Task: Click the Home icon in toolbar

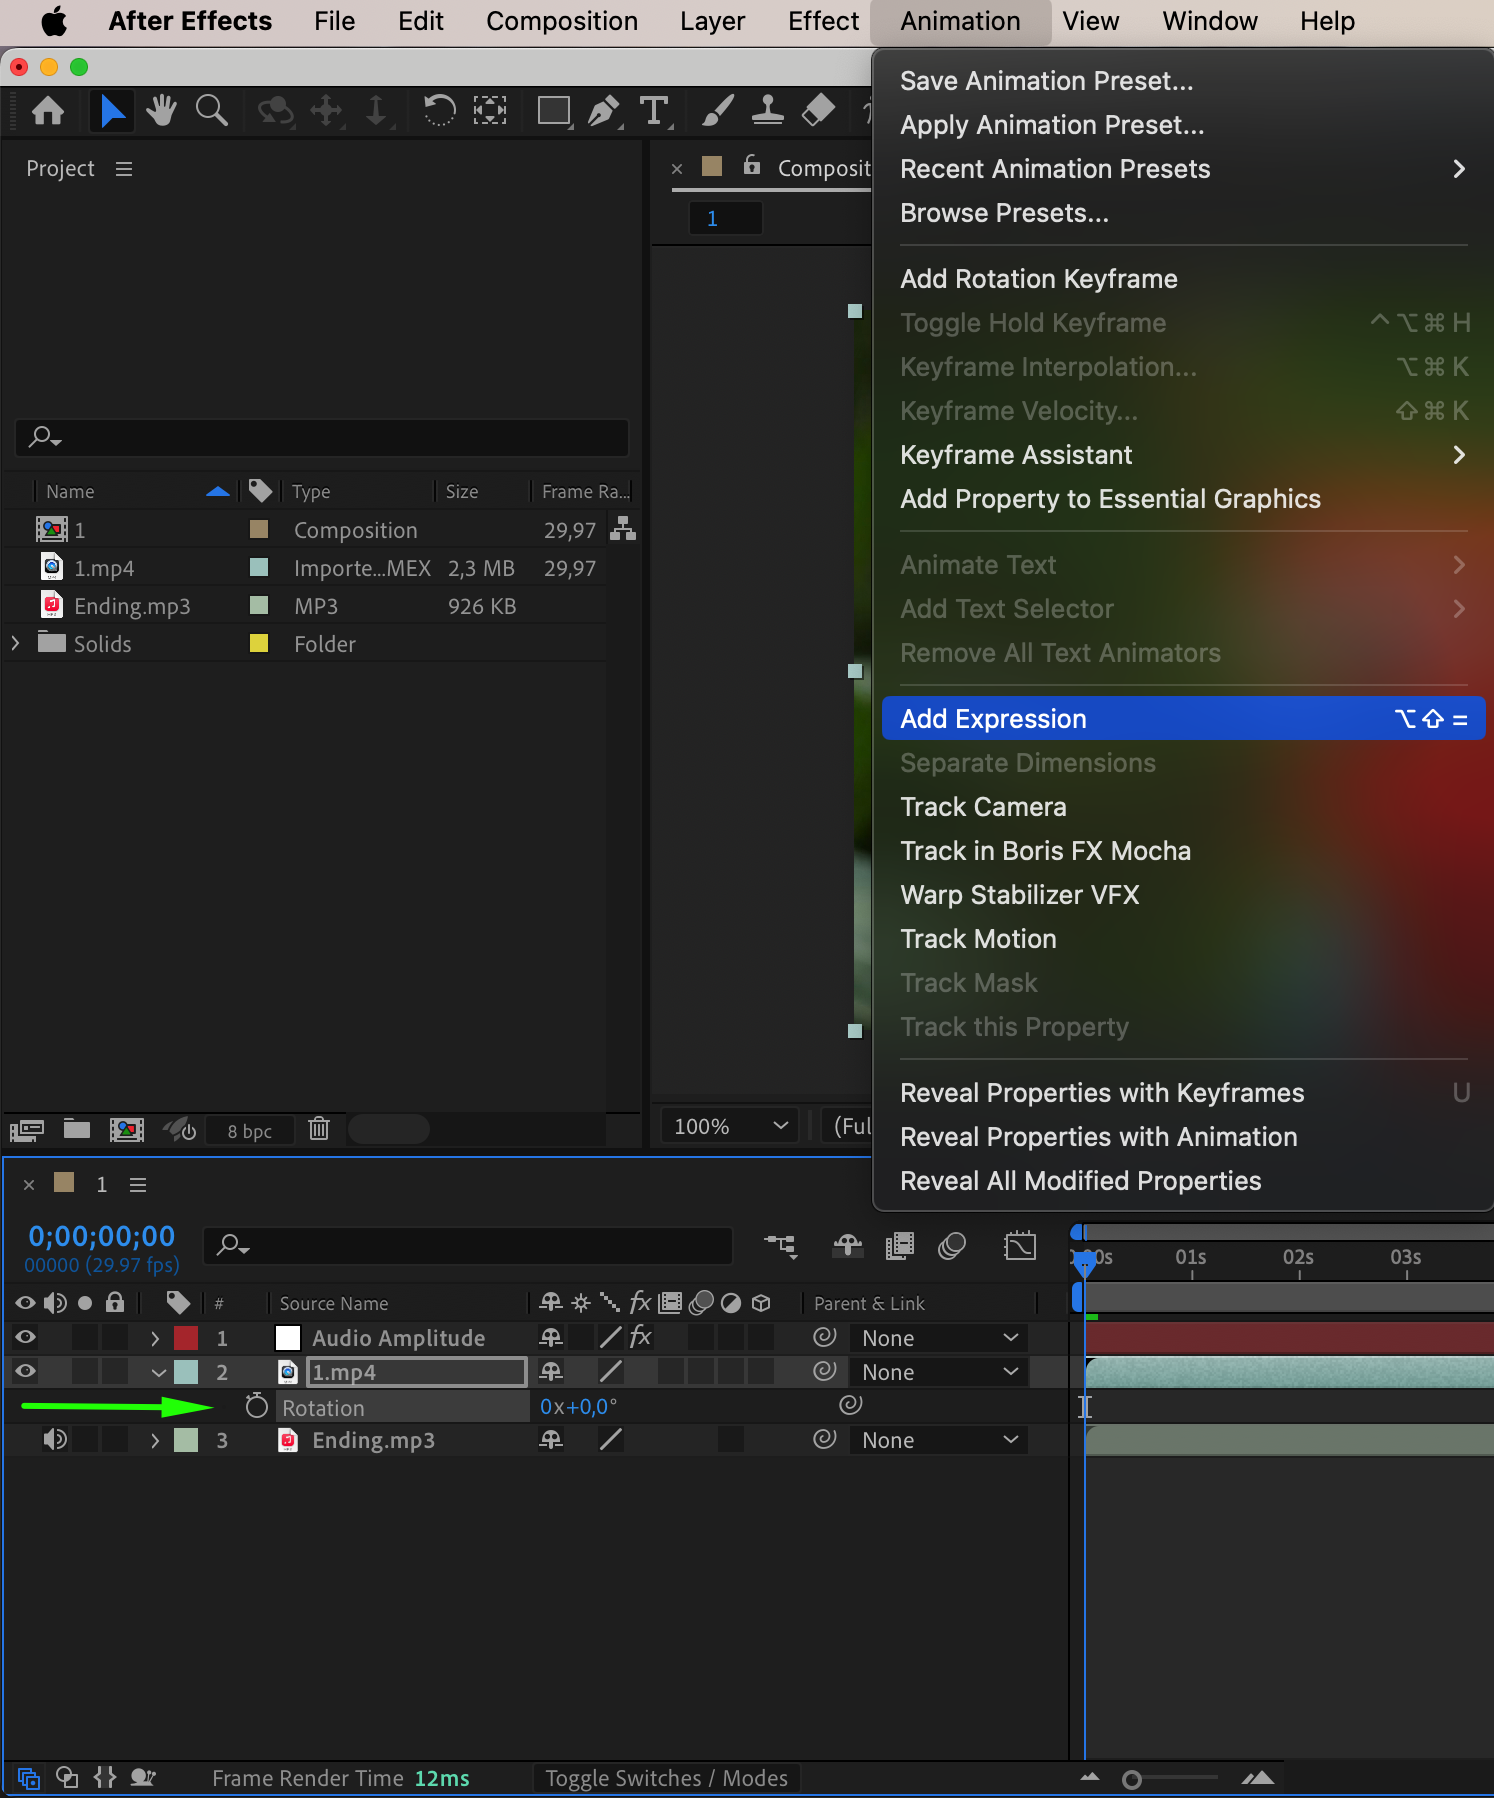Action: (x=48, y=111)
